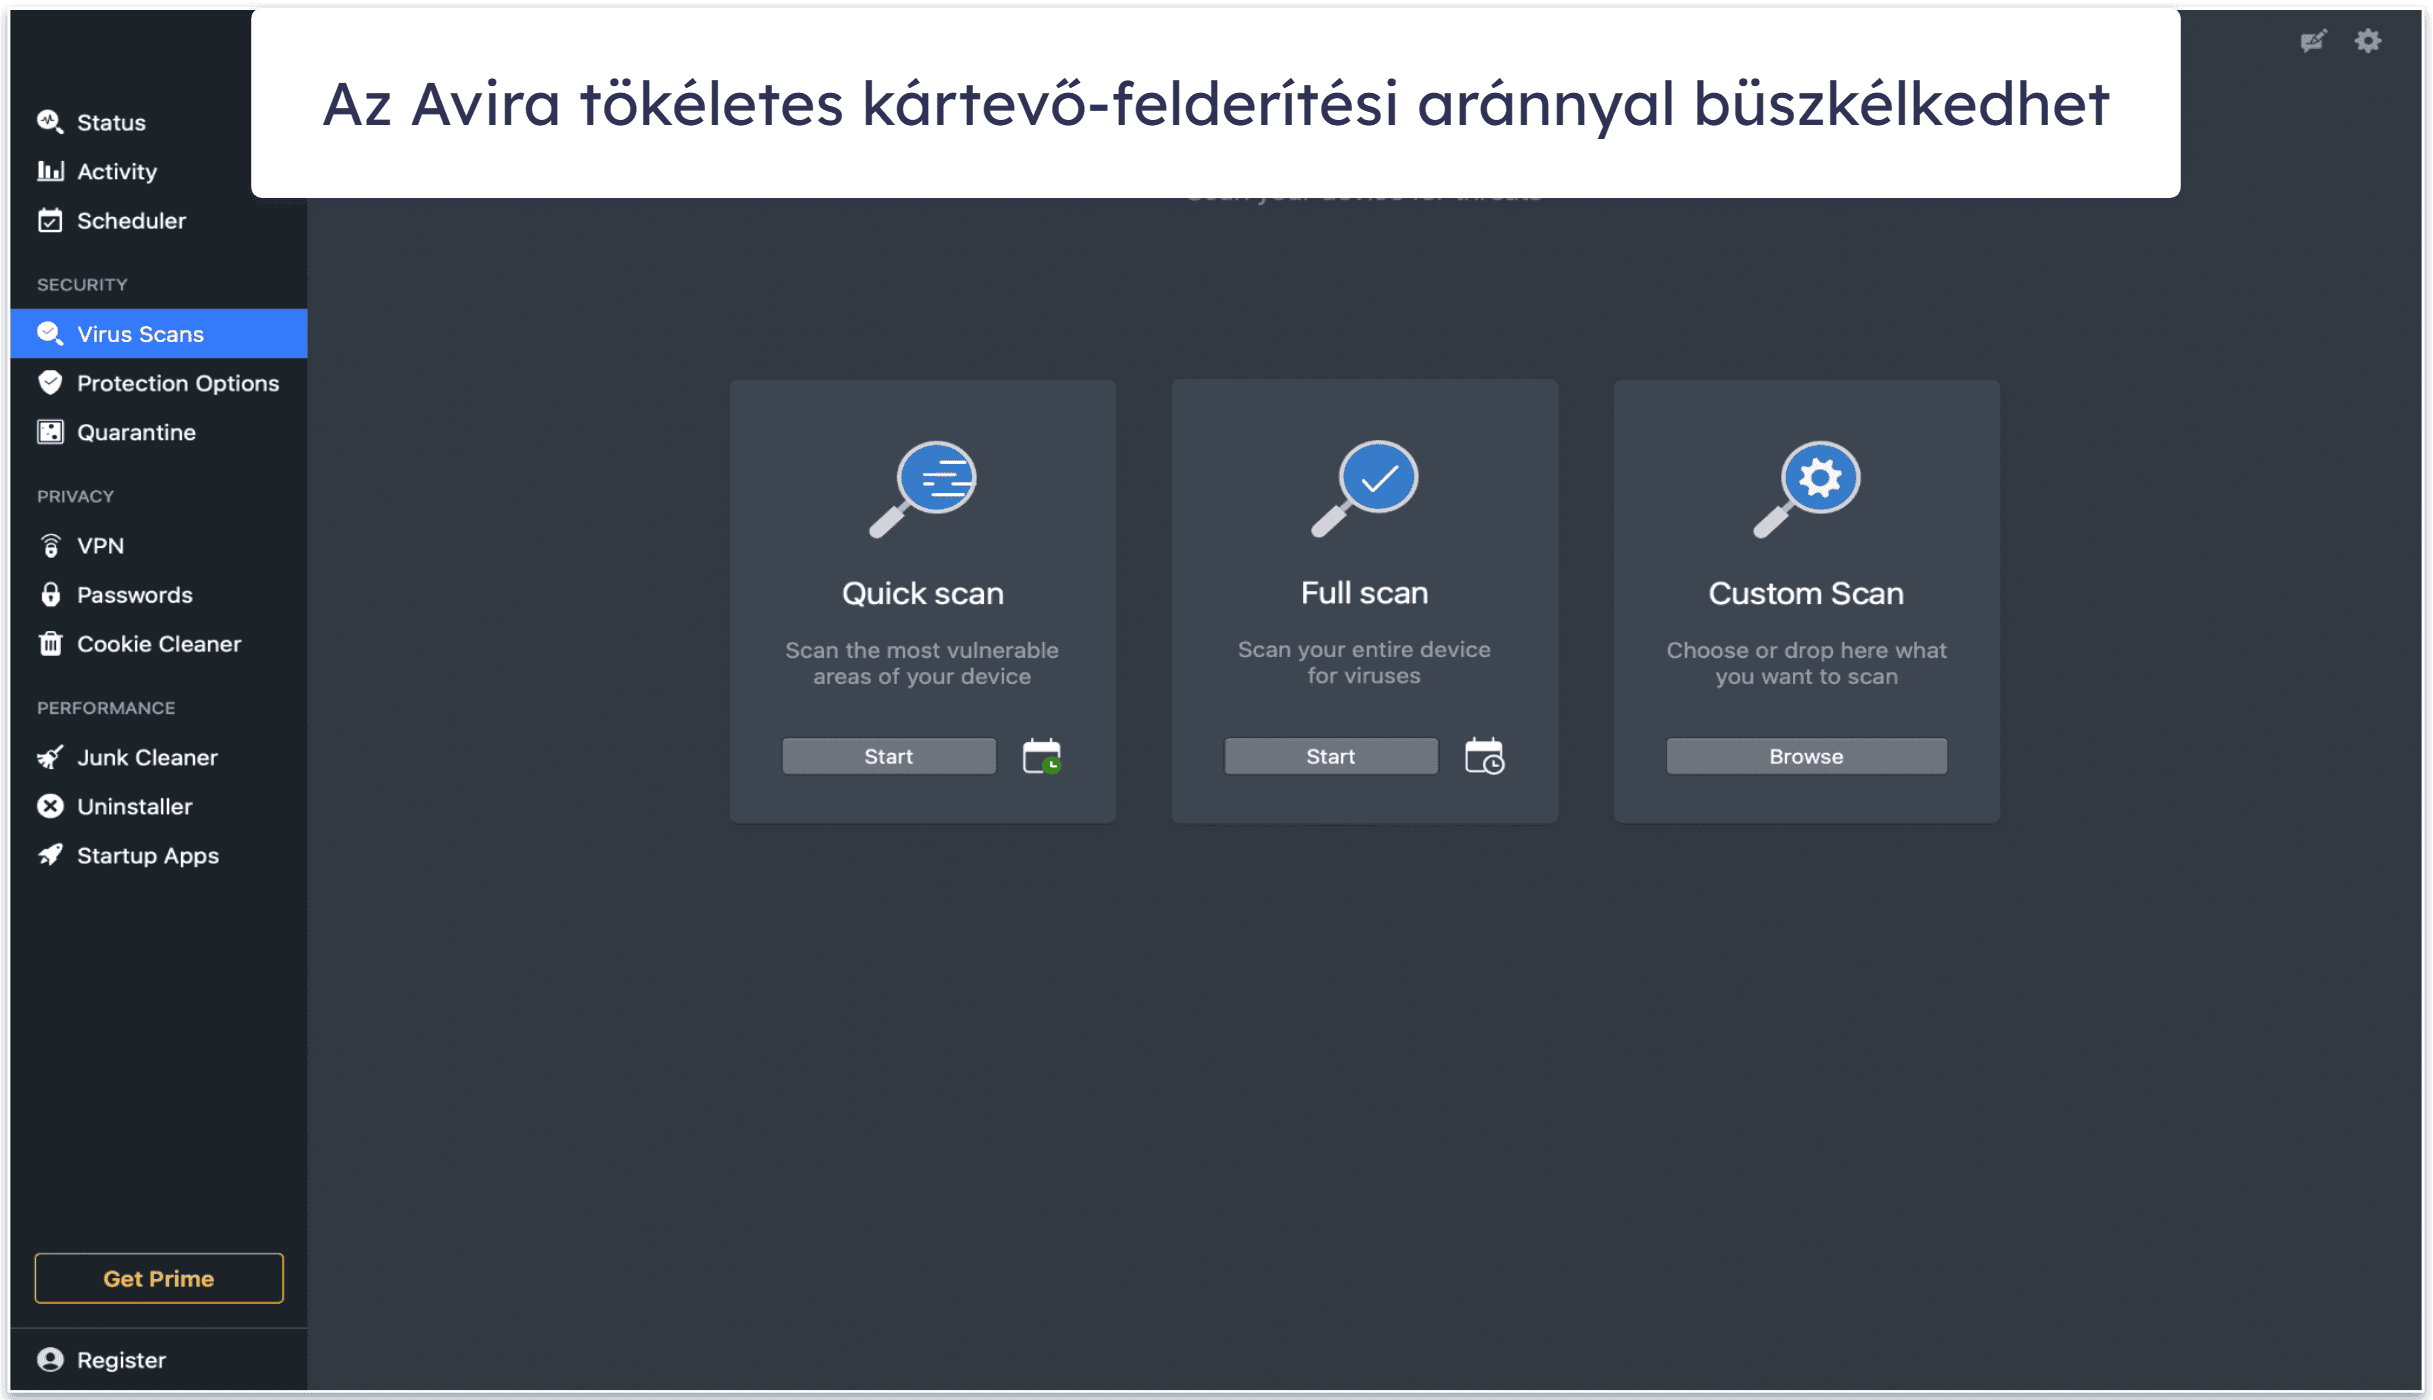Image resolution: width=2433 pixels, height=1400 pixels.
Task: Click the Custom Scan gear magnifier illustration
Action: tap(1806, 489)
